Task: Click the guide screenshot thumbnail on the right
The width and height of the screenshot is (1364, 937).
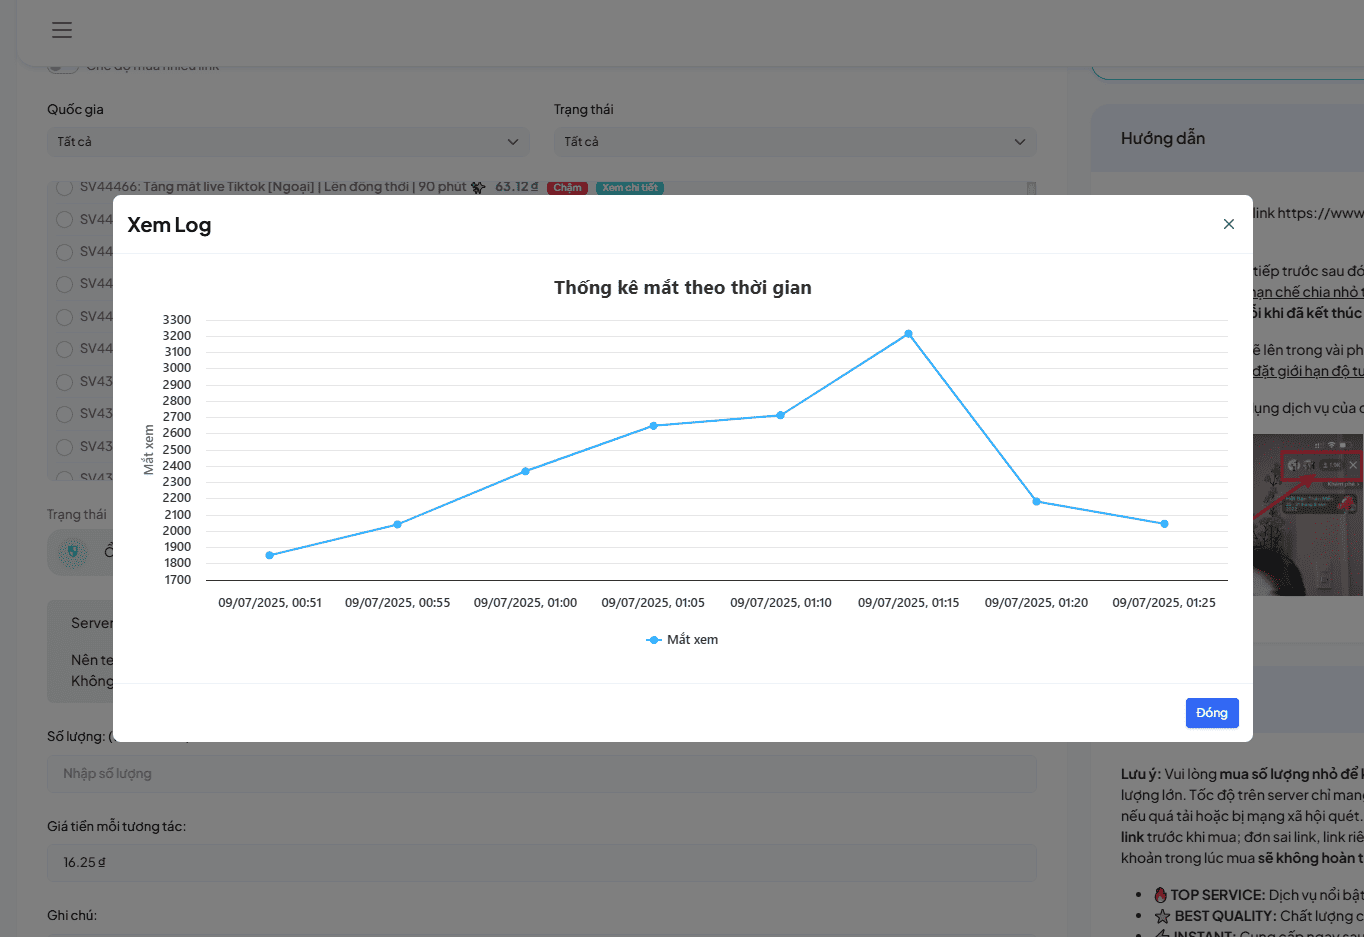Action: (x=1308, y=515)
